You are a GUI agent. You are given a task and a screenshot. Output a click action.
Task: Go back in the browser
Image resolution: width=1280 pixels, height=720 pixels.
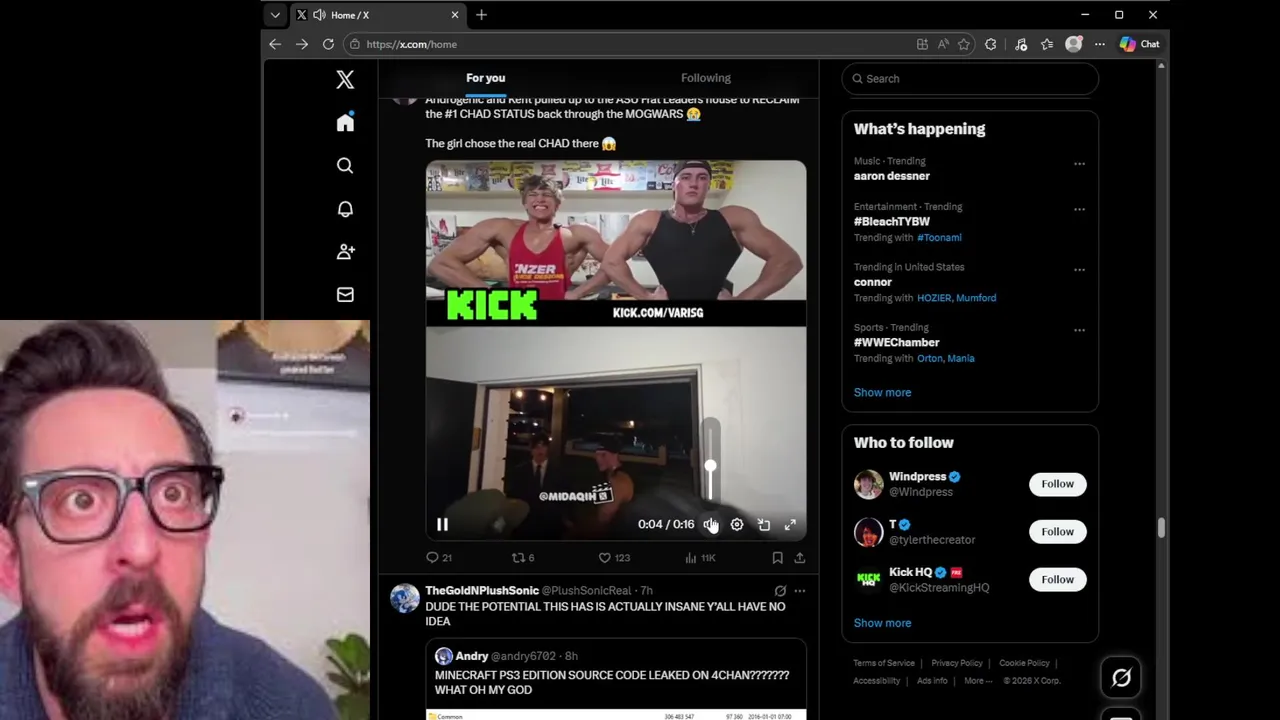275,44
